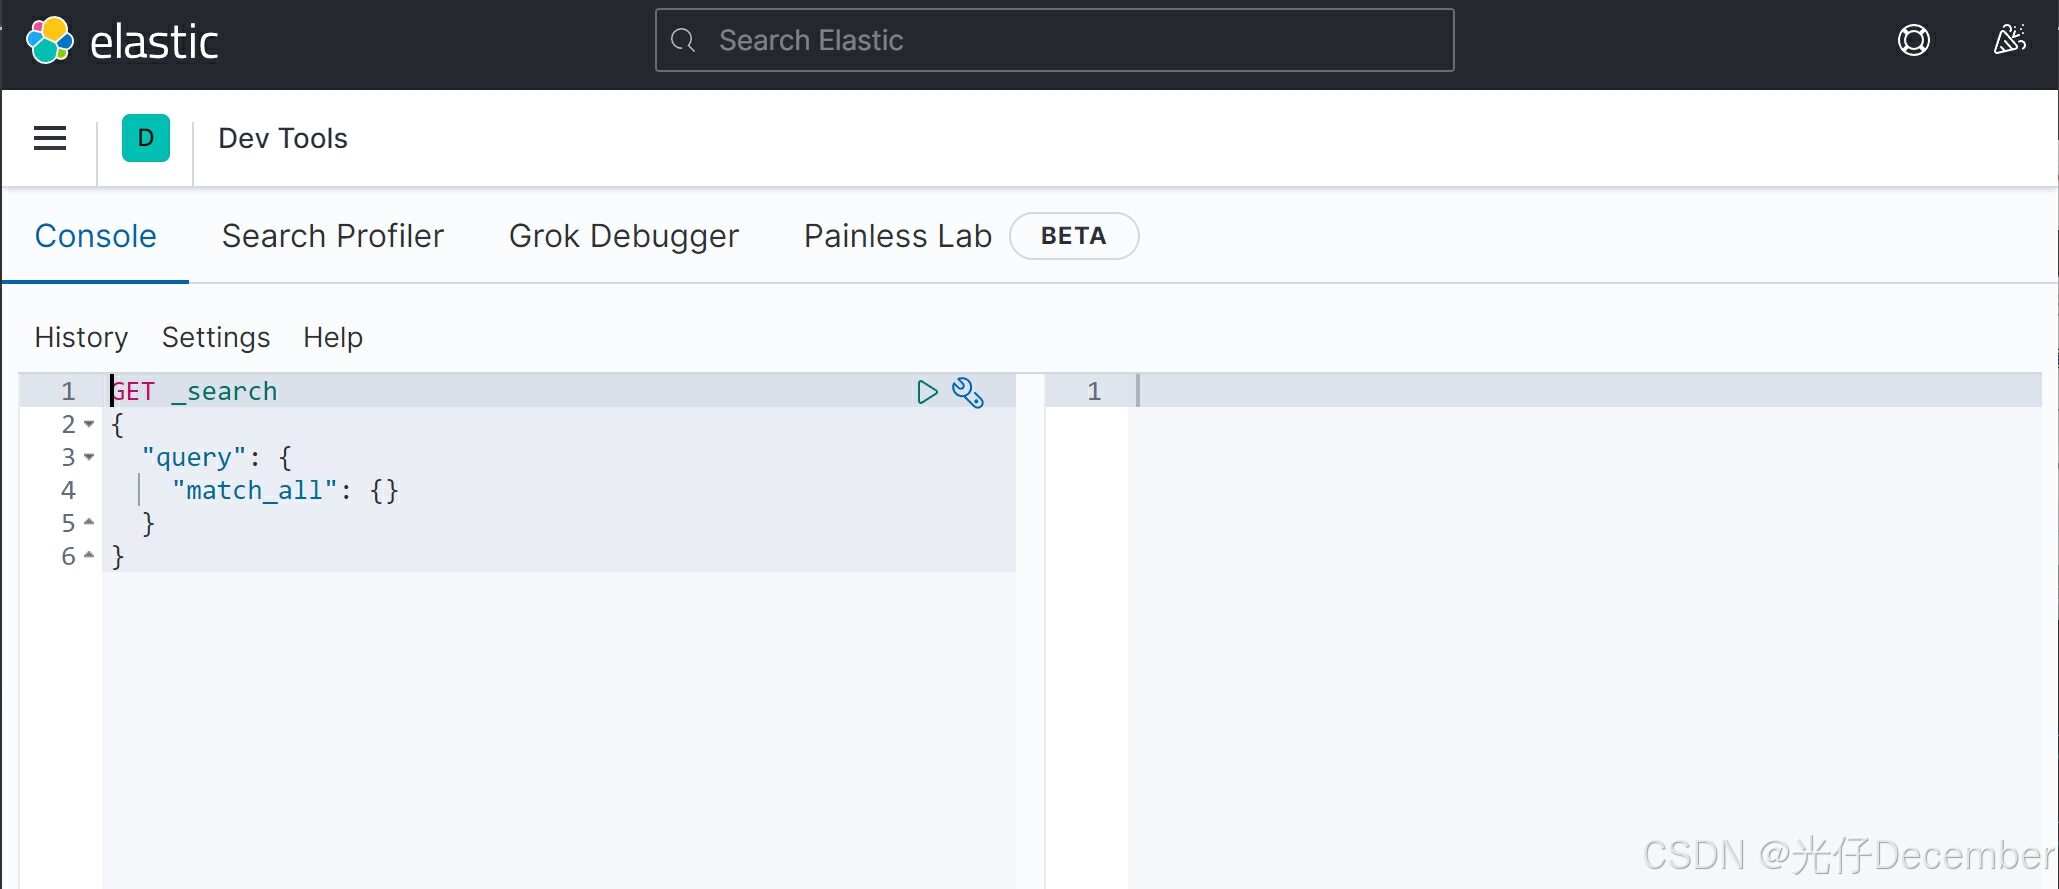Open the Dev Tools breadcrumb
The height and width of the screenshot is (889, 2059).
(283, 138)
